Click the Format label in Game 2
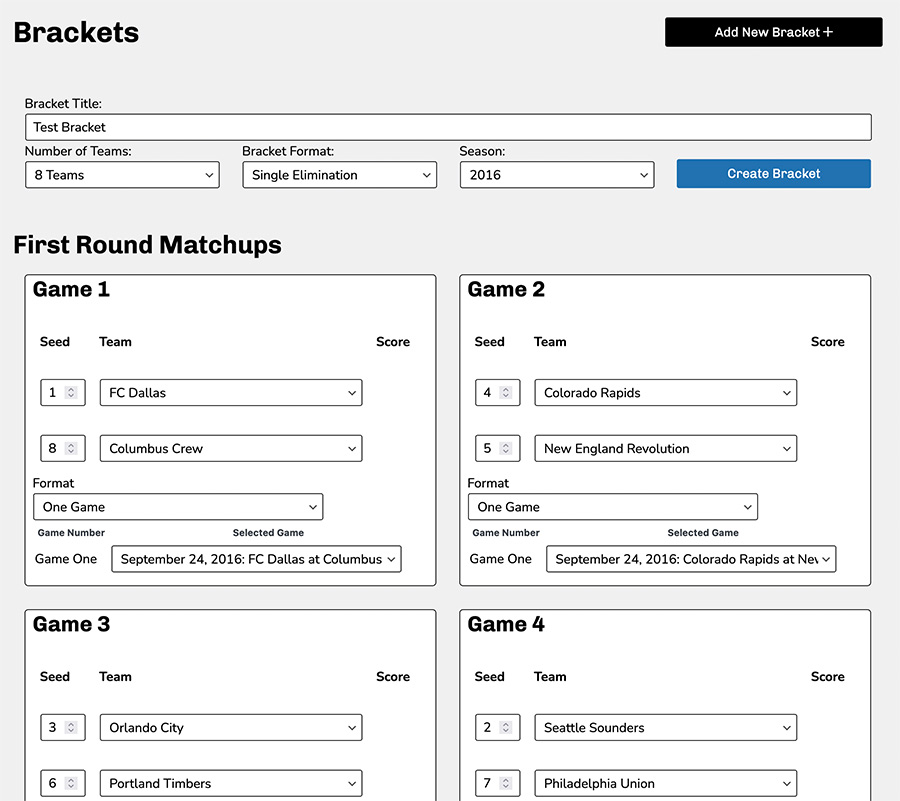Image resolution: width=900 pixels, height=801 pixels. (488, 483)
